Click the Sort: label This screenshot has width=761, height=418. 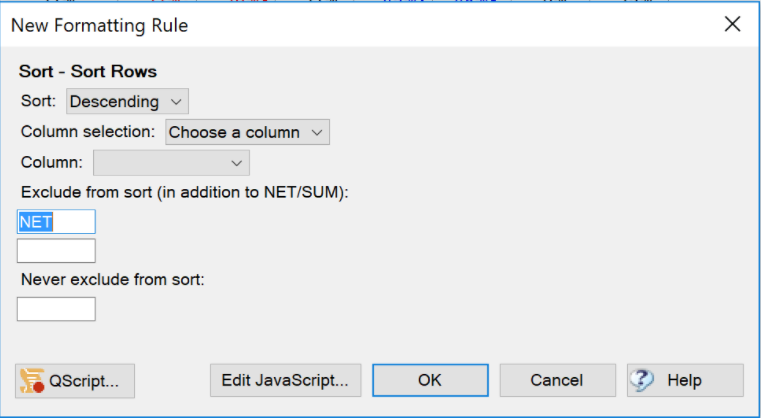point(39,101)
